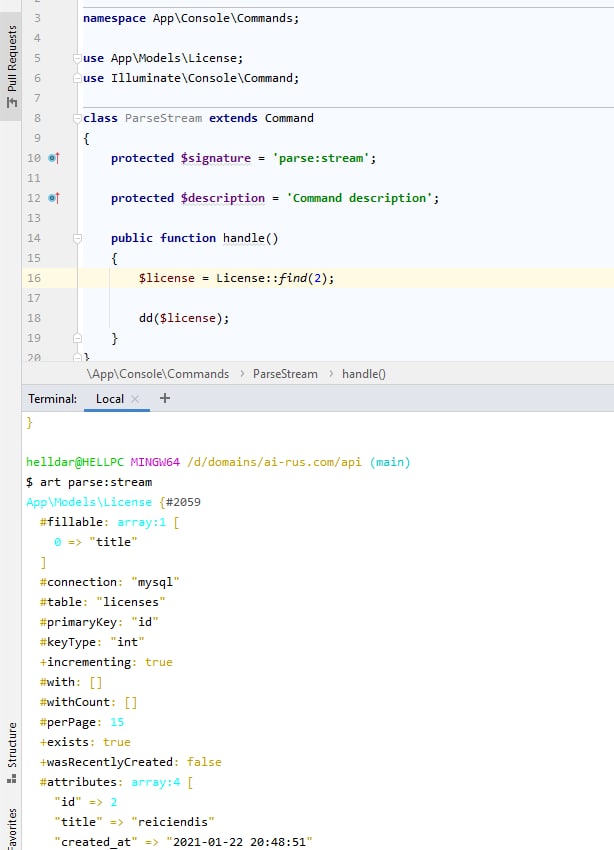This screenshot has height=850, width=614.
Task: Click fold end marker on line 20
Action: pos(77,357)
